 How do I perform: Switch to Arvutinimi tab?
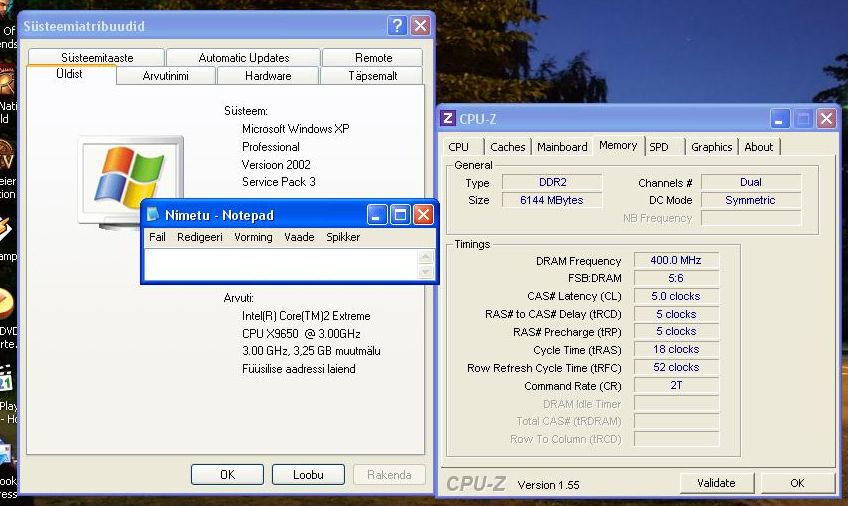tap(165, 76)
